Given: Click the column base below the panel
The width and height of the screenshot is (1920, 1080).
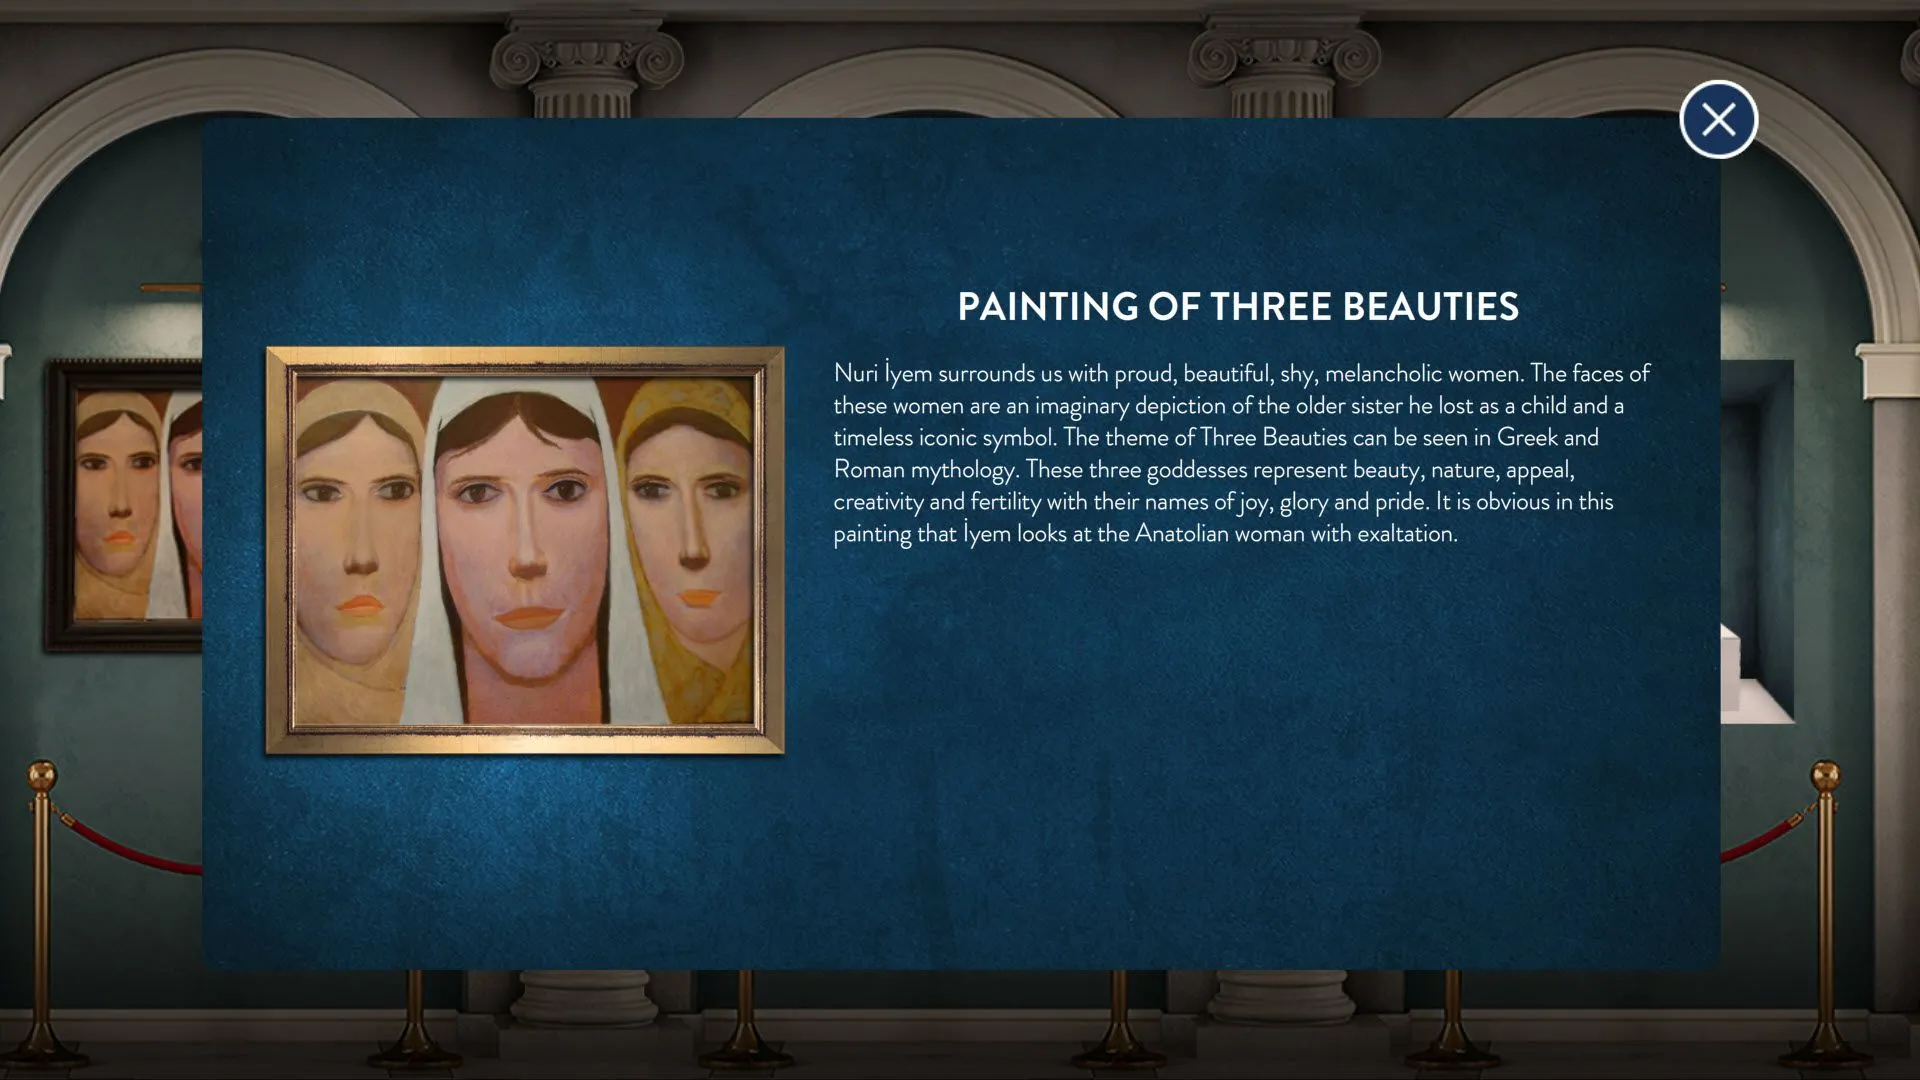Looking at the screenshot, I should 585,1000.
